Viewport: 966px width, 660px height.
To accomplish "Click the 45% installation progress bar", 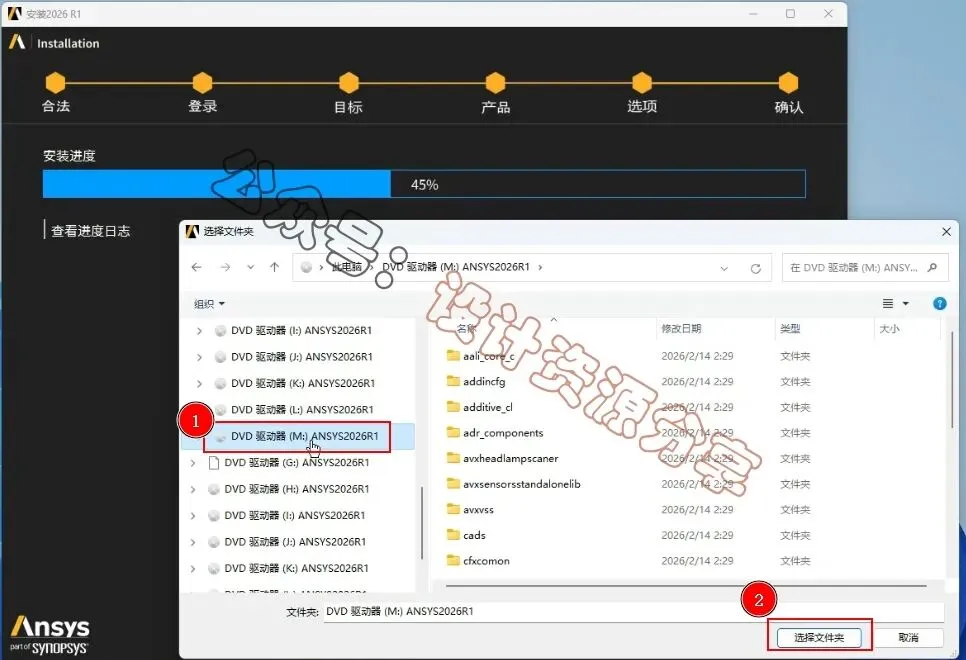I will click(x=424, y=184).
